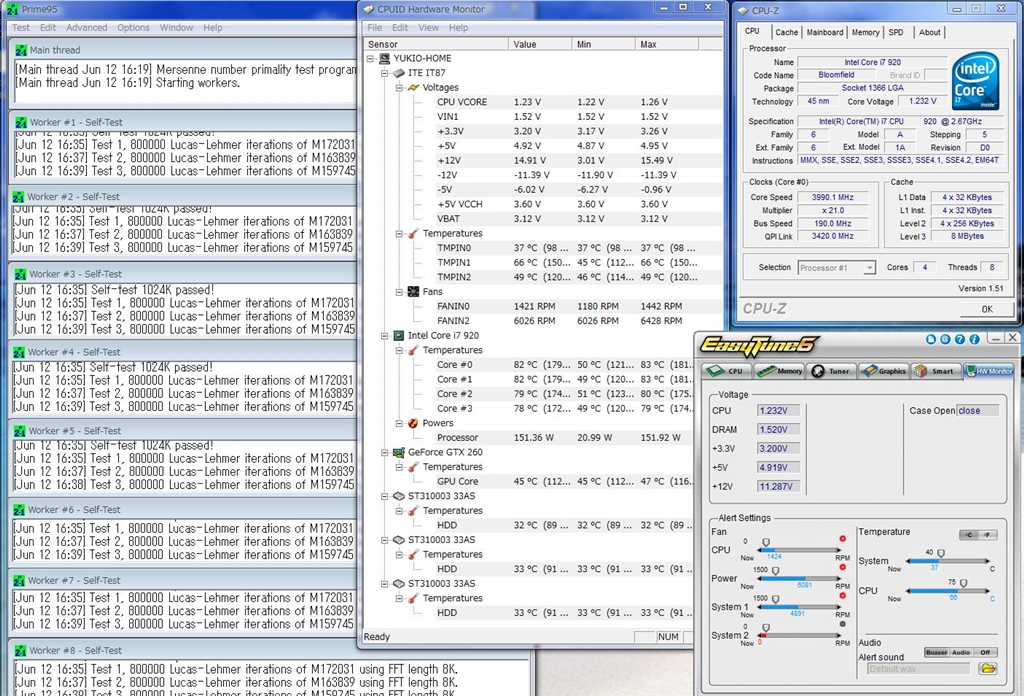The image size is (1024, 696).
Task: Click GeForce GTX 260 card icon
Action: click(399, 452)
